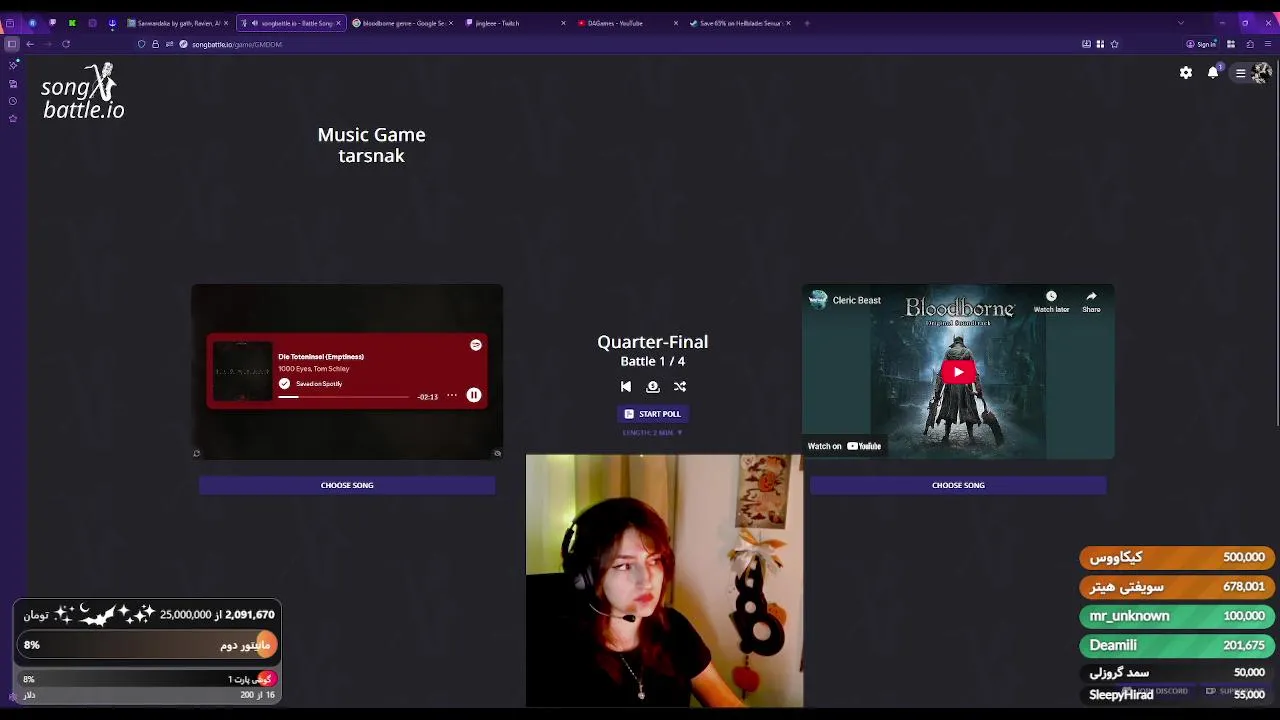Click the install app icon in address bar

coord(1086,44)
